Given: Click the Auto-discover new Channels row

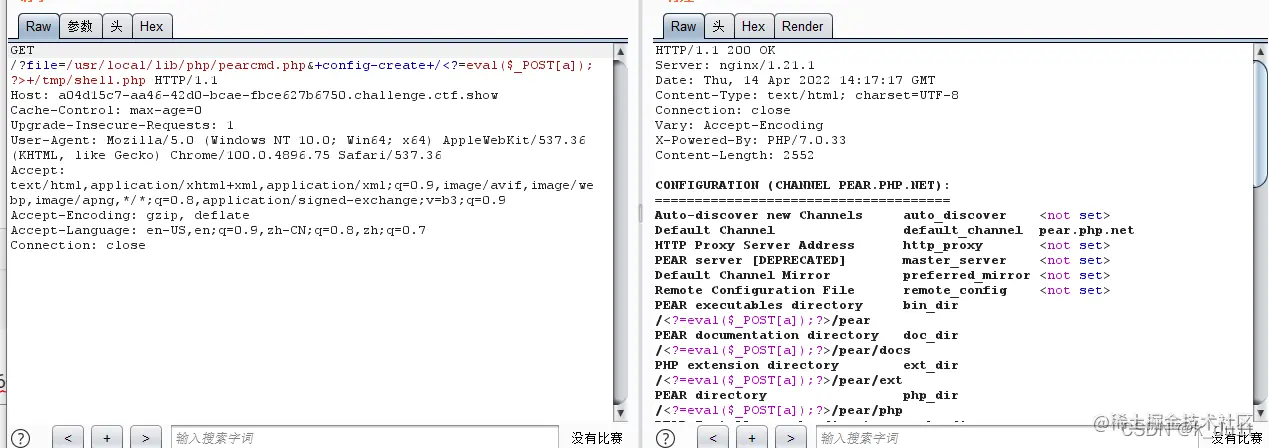Looking at the screenshot, I should pyautogui.click(x=882, y=215).
